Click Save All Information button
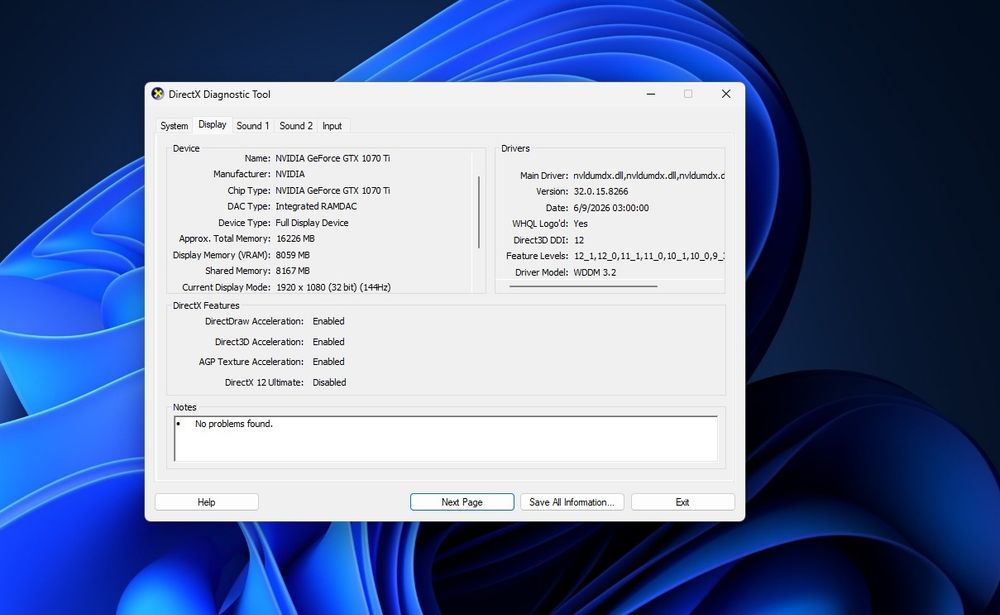The width and height of the screenshot is (1000, 615). pyautogui.click(x=572, y=502)
